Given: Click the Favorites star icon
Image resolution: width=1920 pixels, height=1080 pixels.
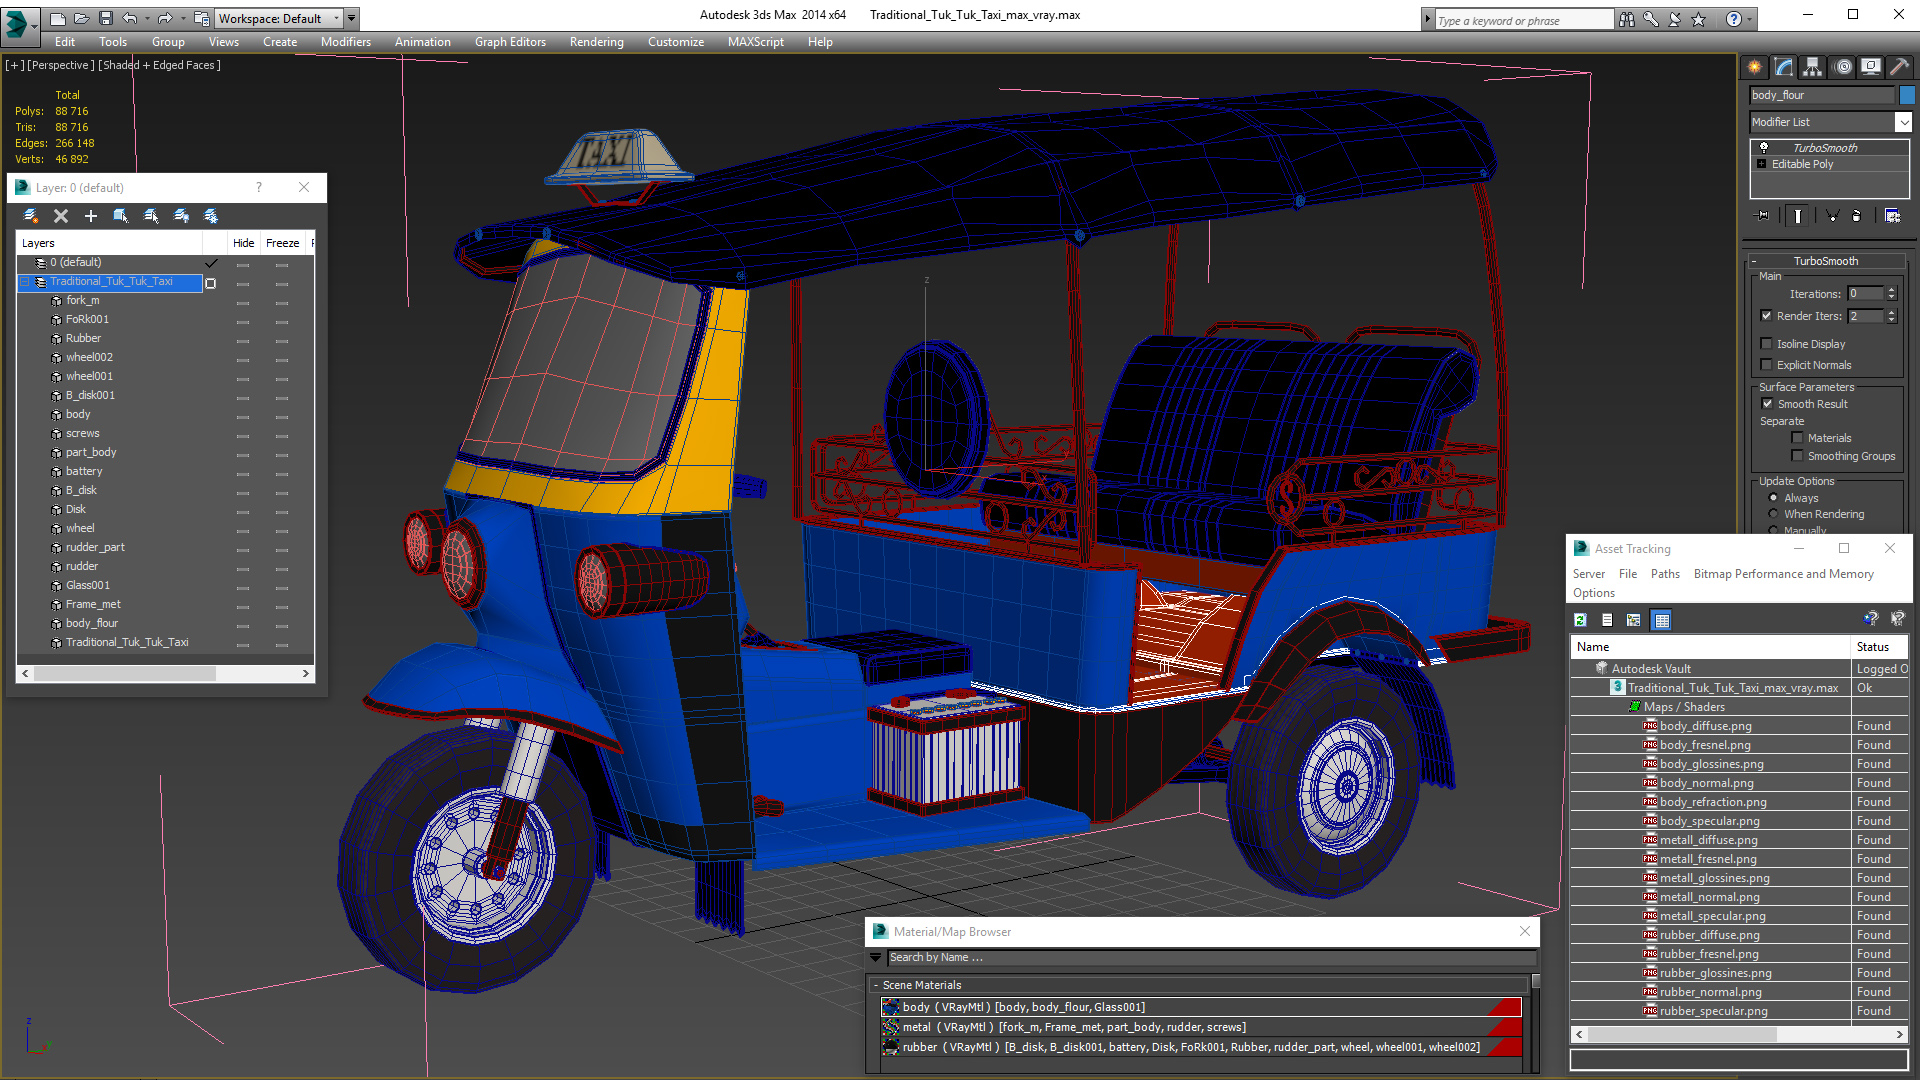Looking at the screenshot, I should point(1699,19).
